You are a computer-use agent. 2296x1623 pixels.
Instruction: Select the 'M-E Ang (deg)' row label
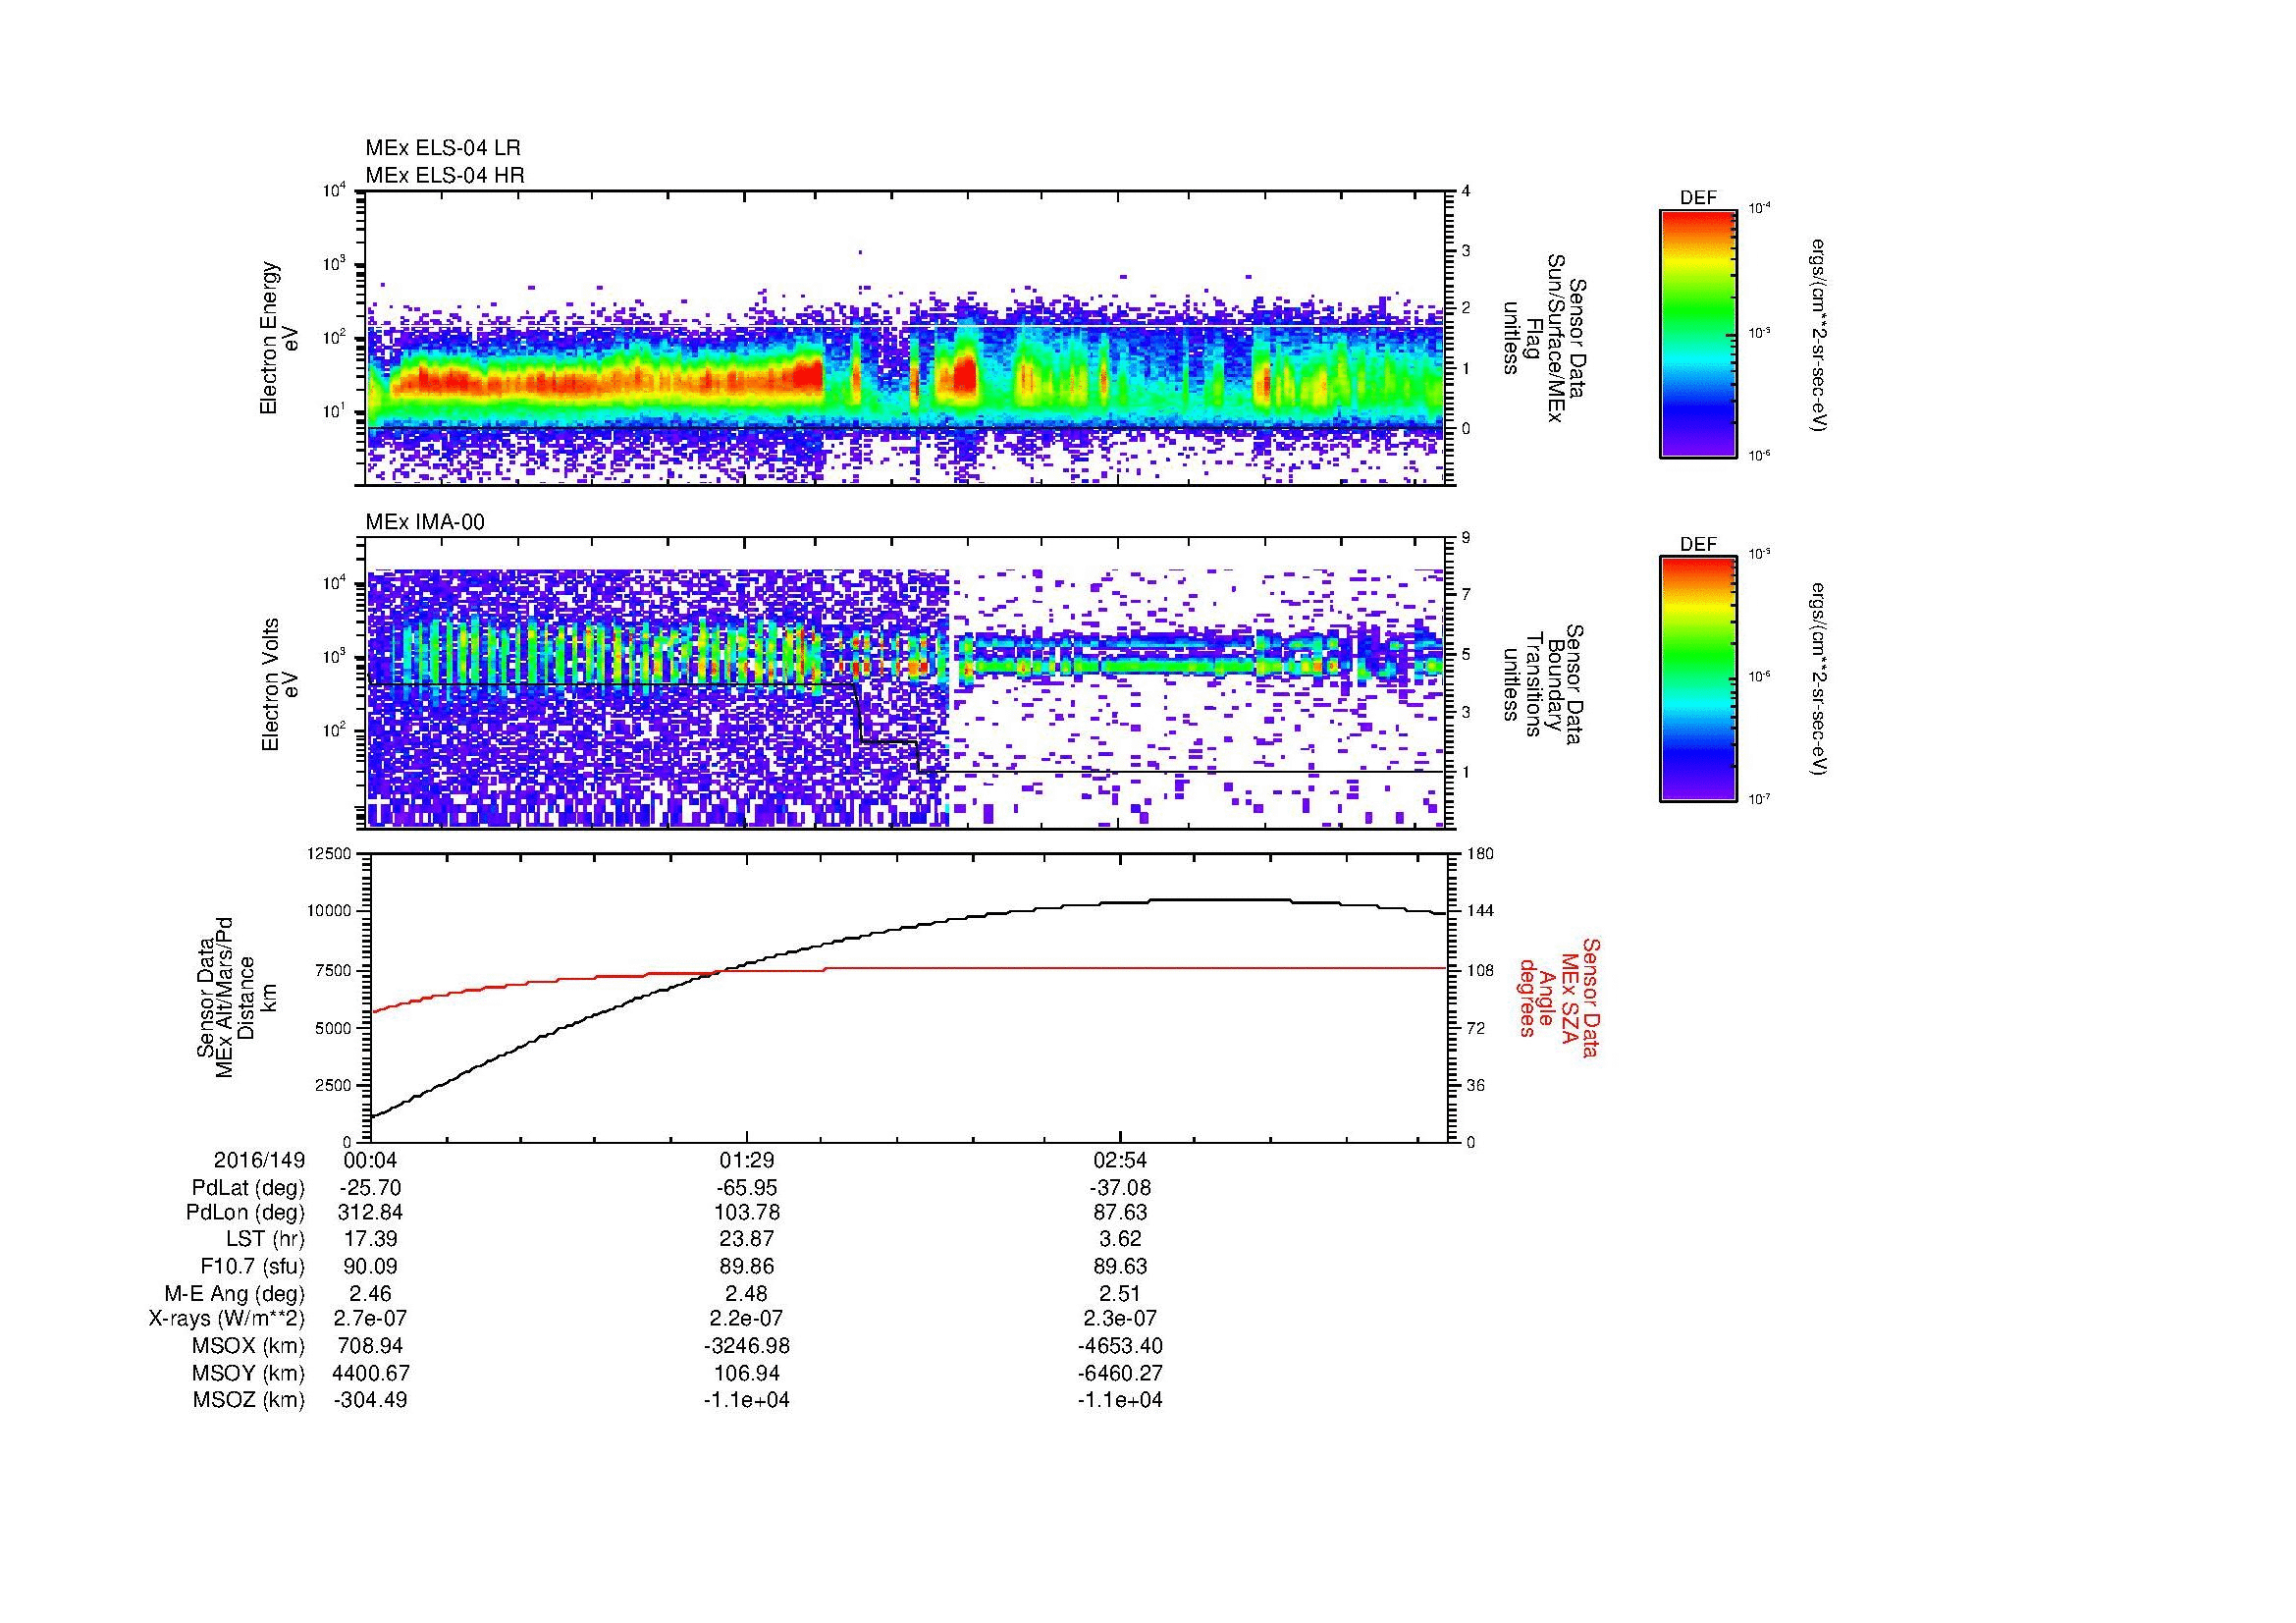click(234, 1293)
